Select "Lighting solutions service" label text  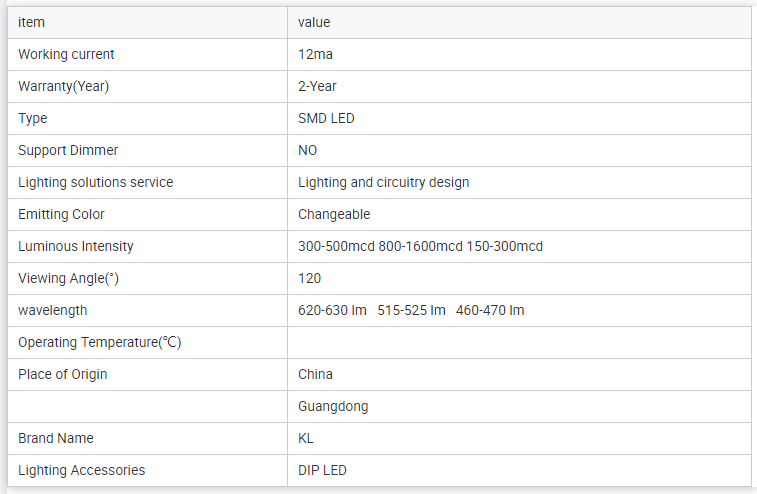pos(95,182)
